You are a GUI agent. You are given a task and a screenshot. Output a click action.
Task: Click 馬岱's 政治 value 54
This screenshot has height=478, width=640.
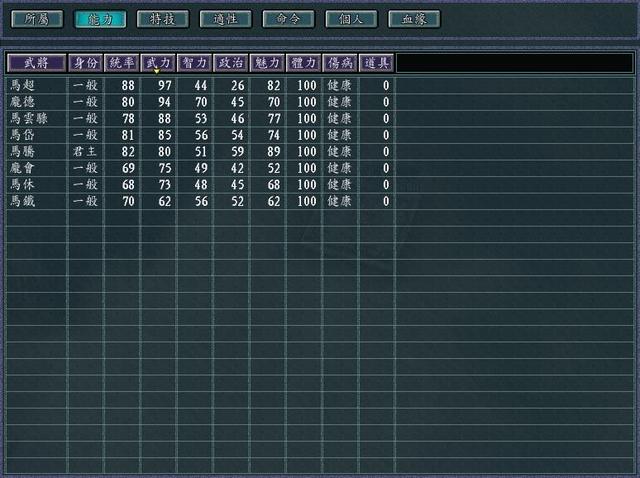click(x=237, y=135)
